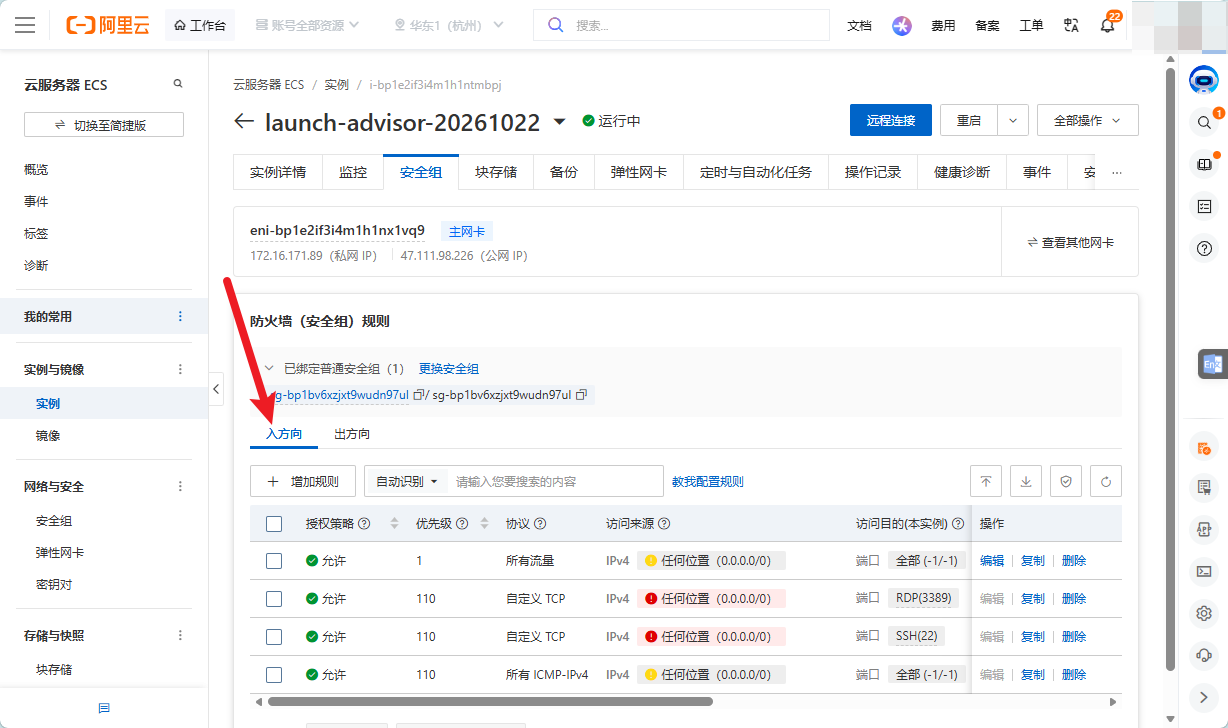
Task: Click the search icon beside 云服务器 ECS
Action: (x=178, y=84)
